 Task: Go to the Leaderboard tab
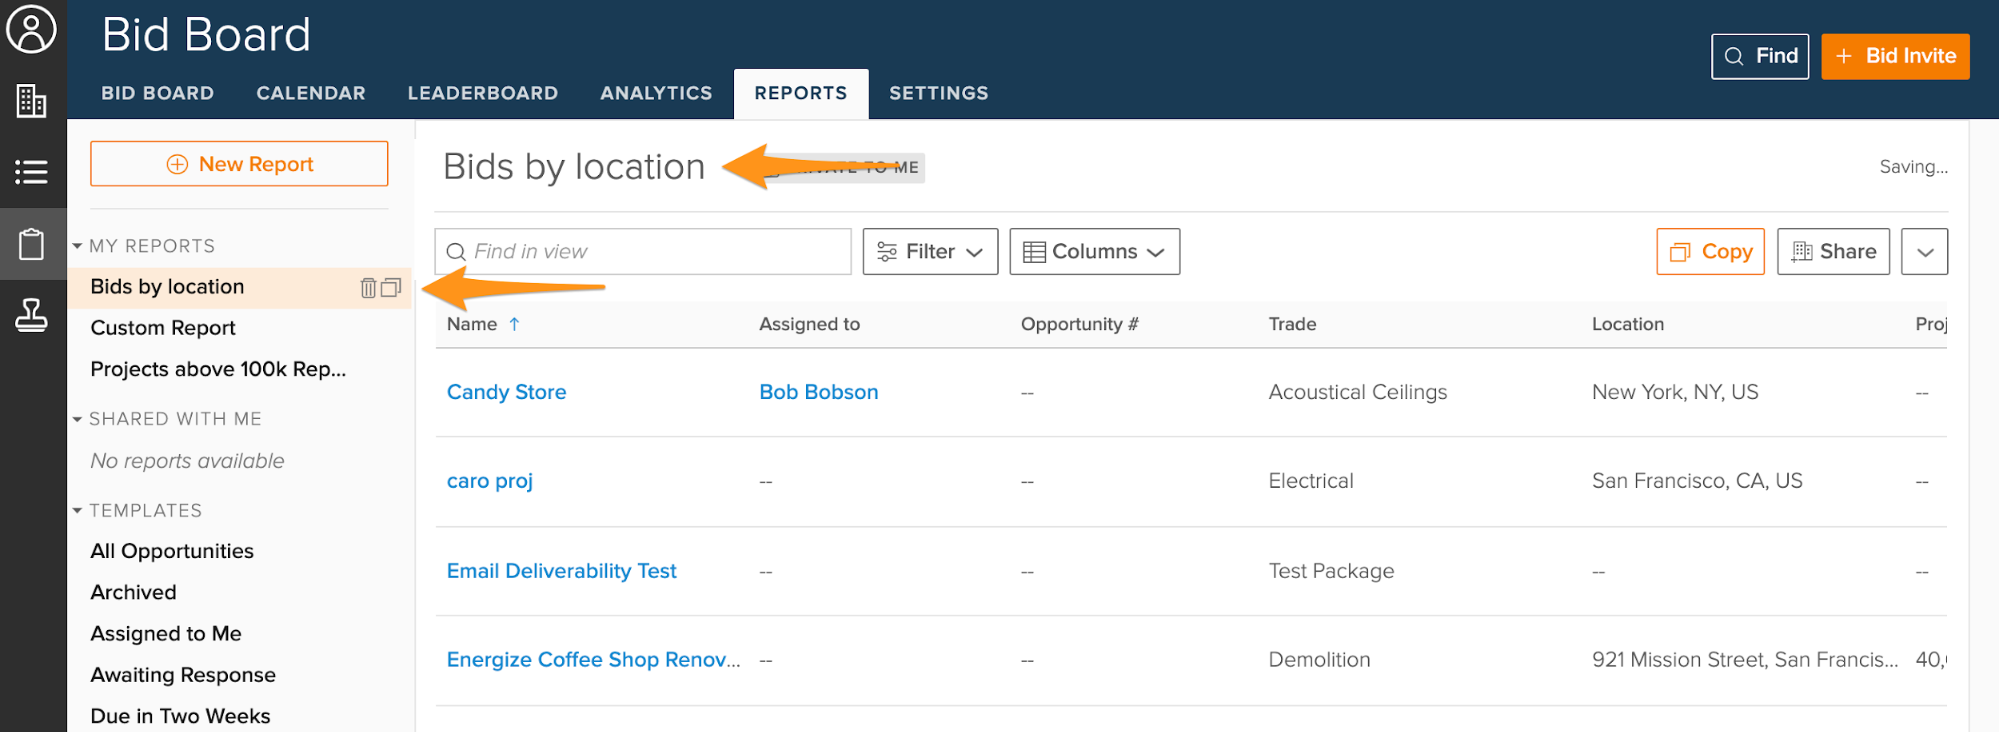pos(482,93)
